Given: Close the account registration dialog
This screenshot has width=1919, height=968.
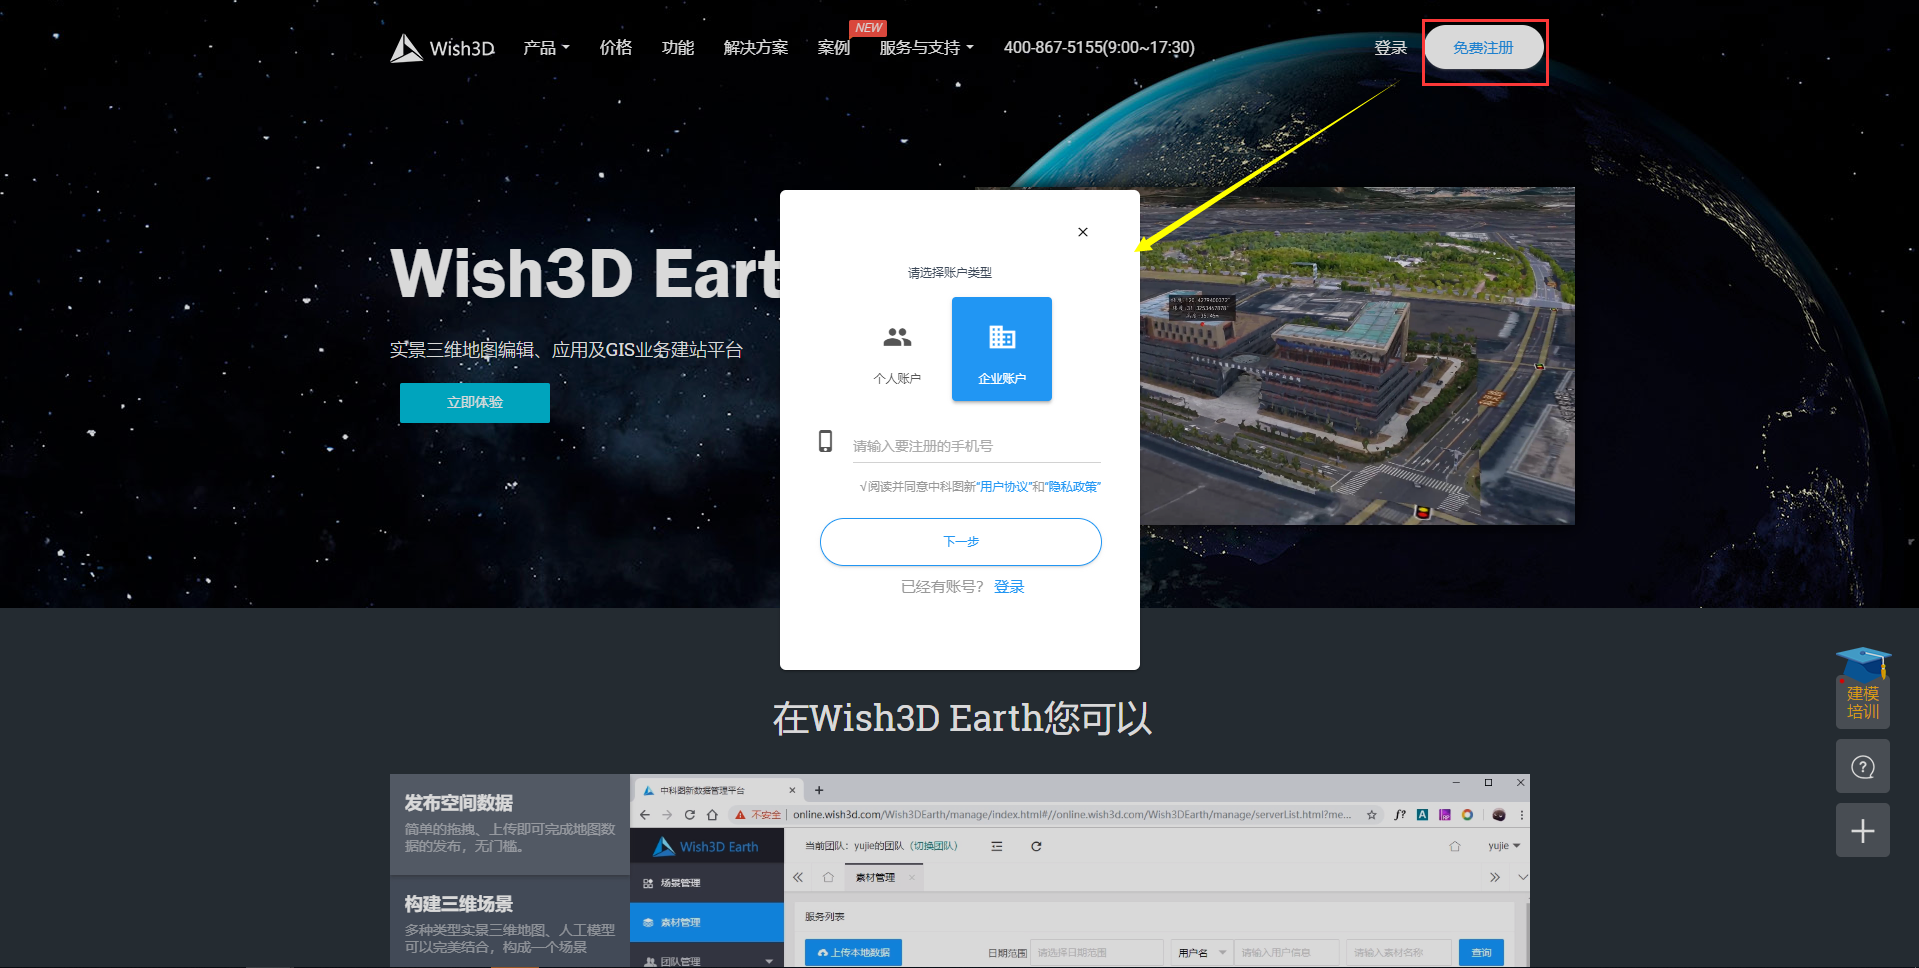Looking at the screenshot, I should coord(1082,232).
